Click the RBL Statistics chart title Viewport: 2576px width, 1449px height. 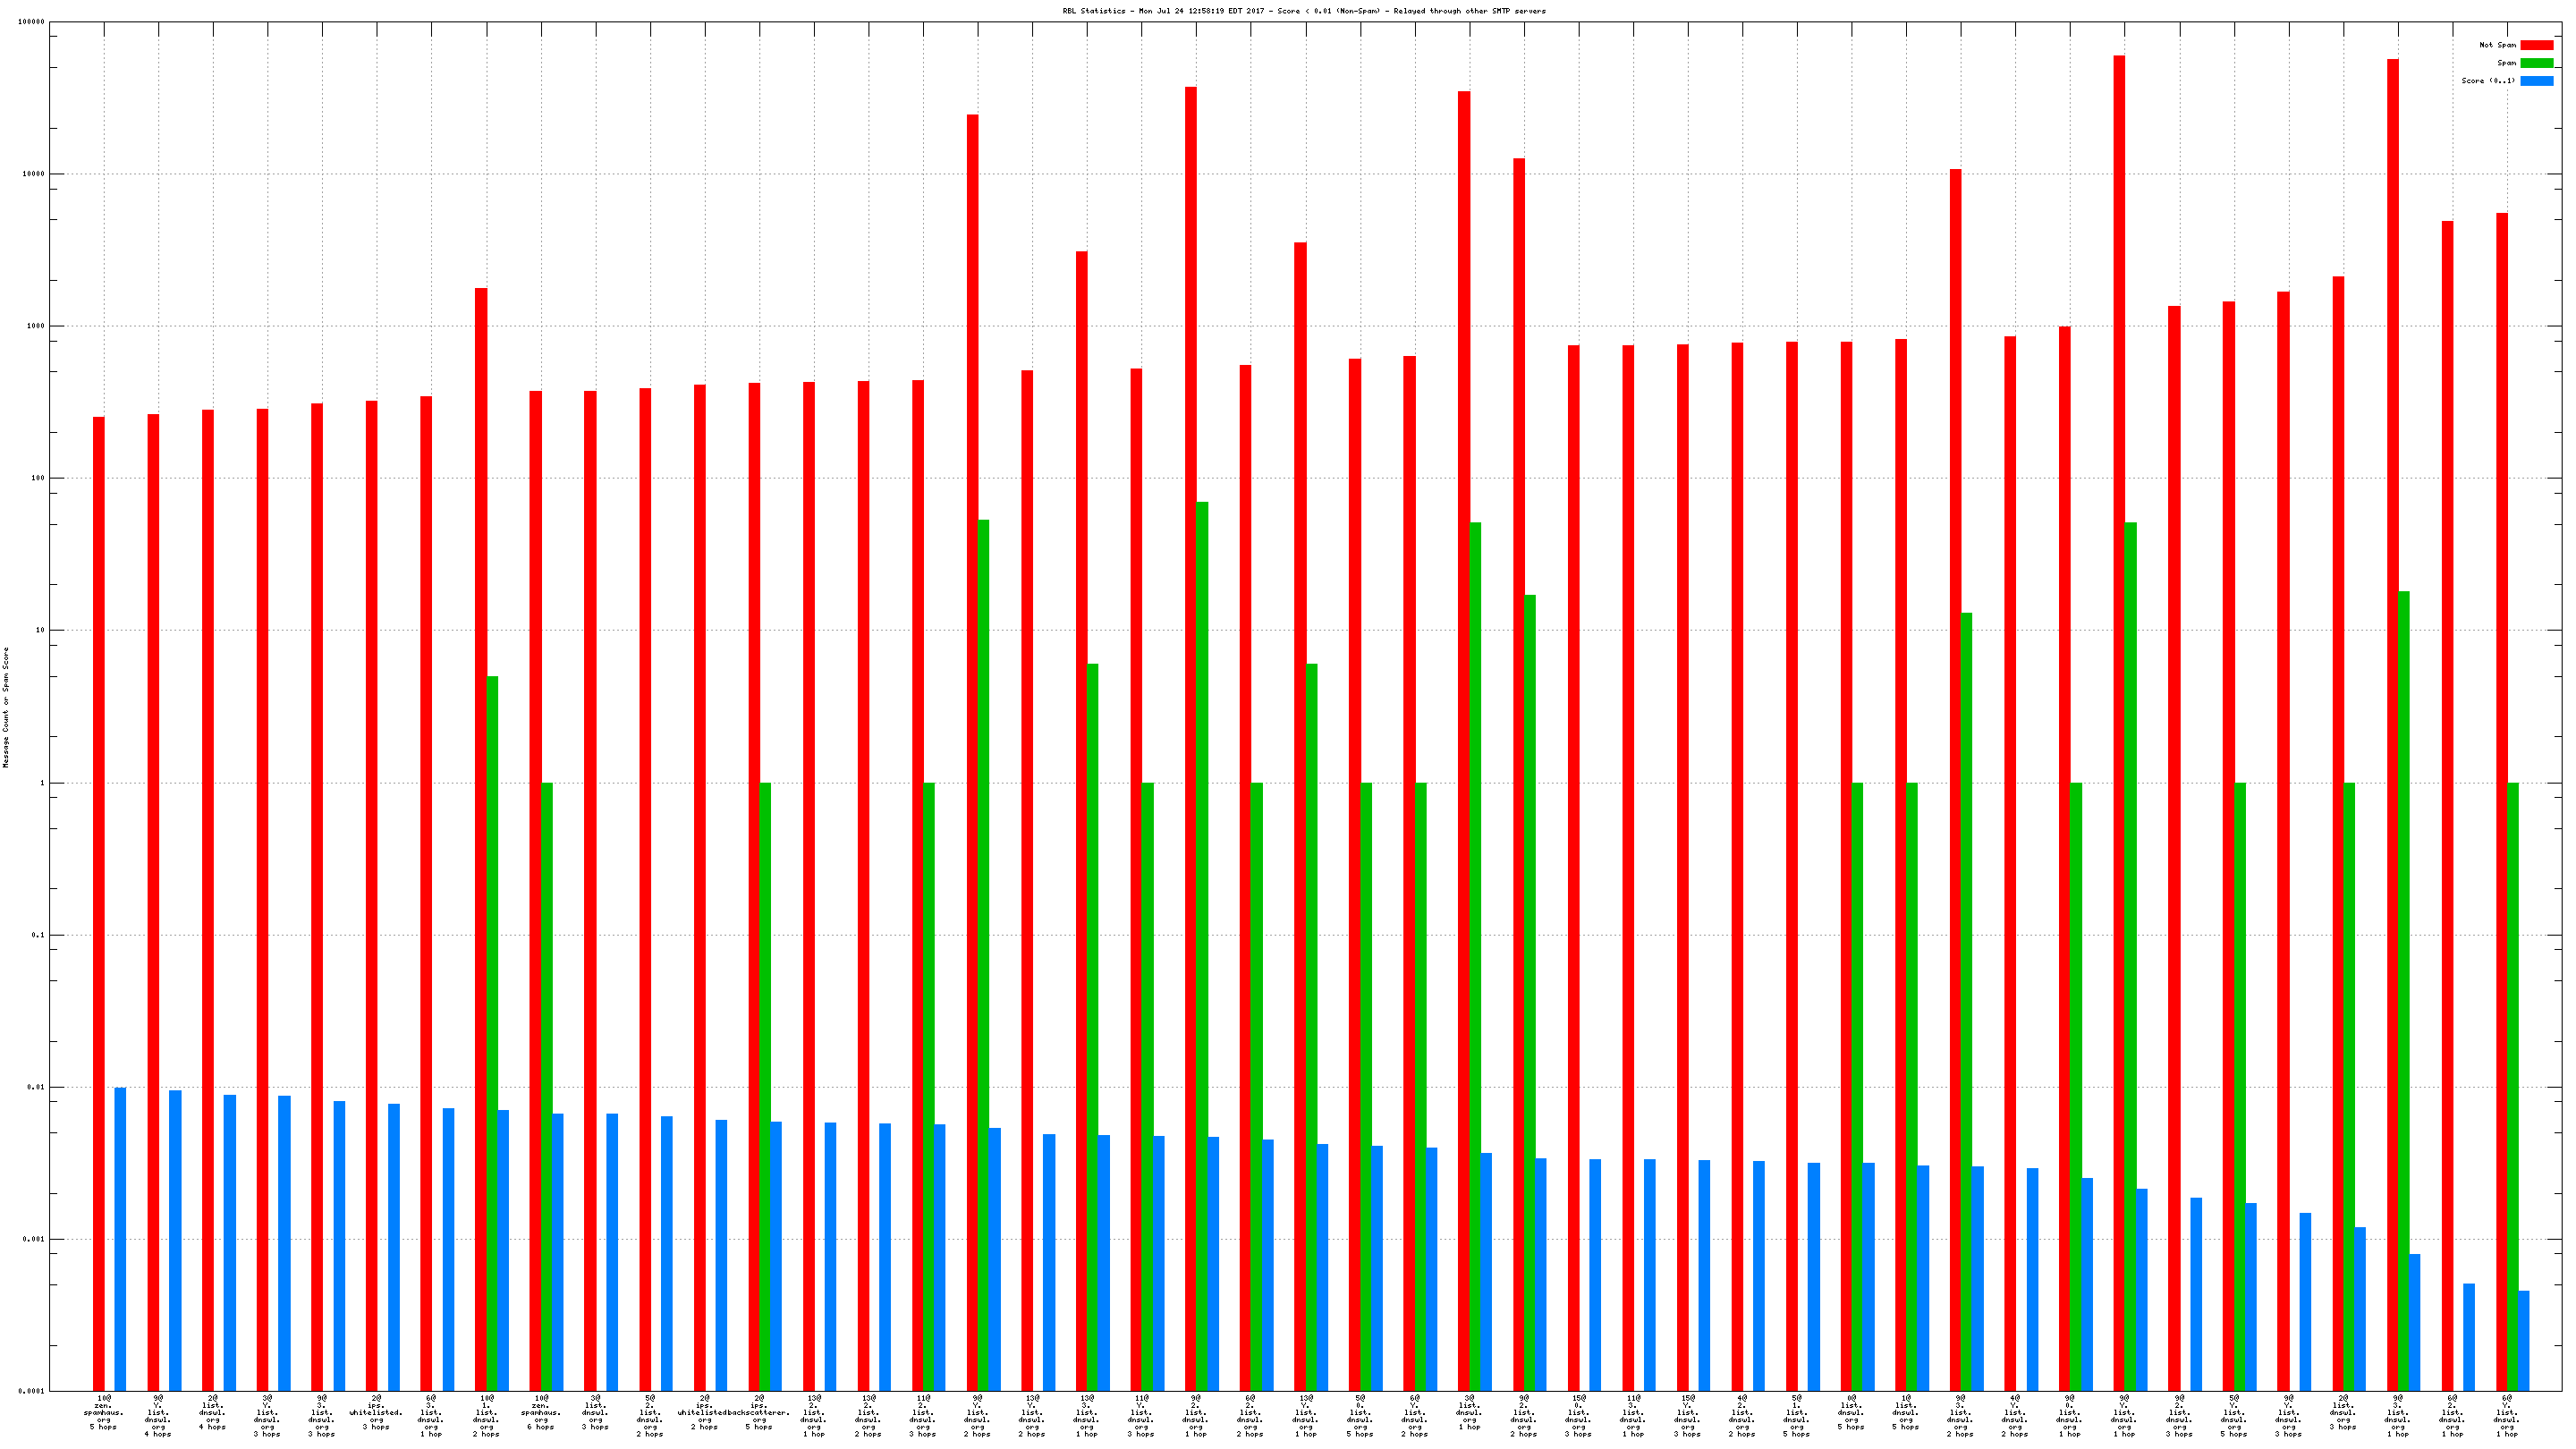point(1303,11)
